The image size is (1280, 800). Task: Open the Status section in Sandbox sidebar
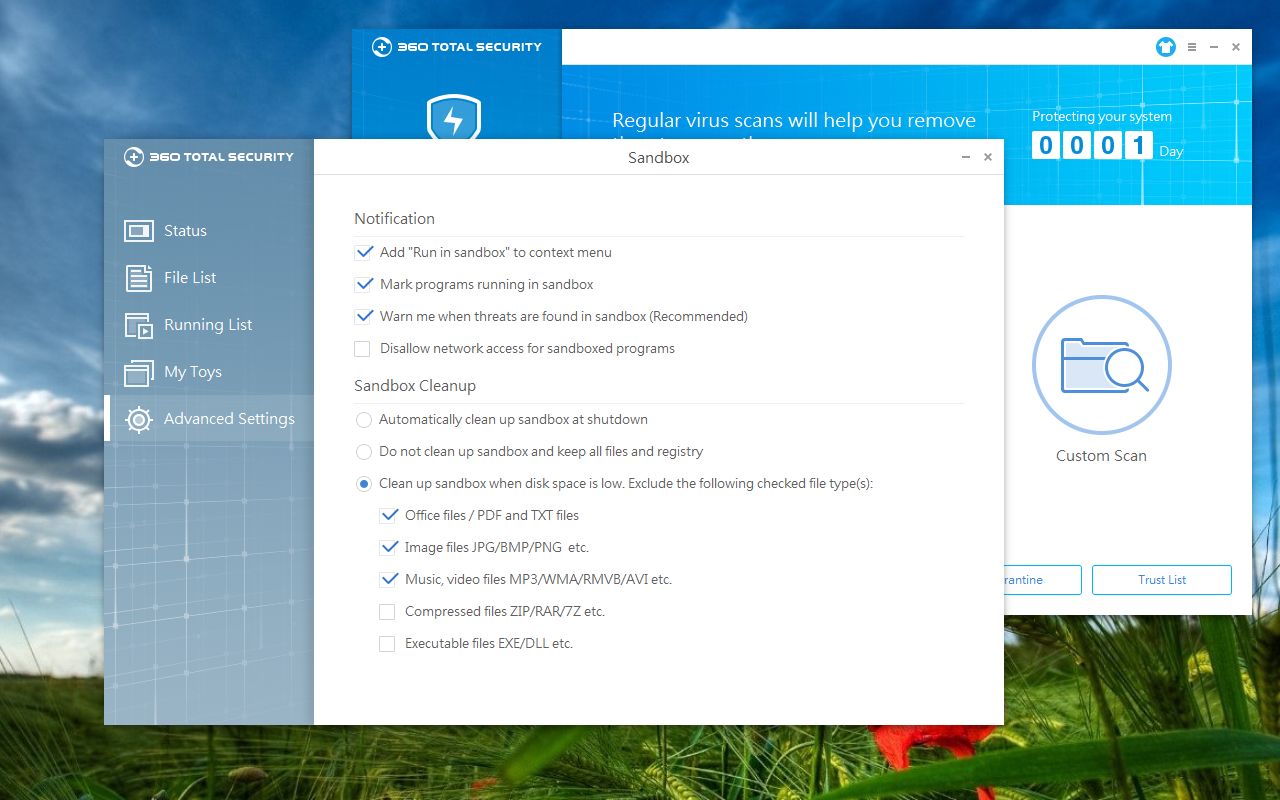tap(209, 231)
